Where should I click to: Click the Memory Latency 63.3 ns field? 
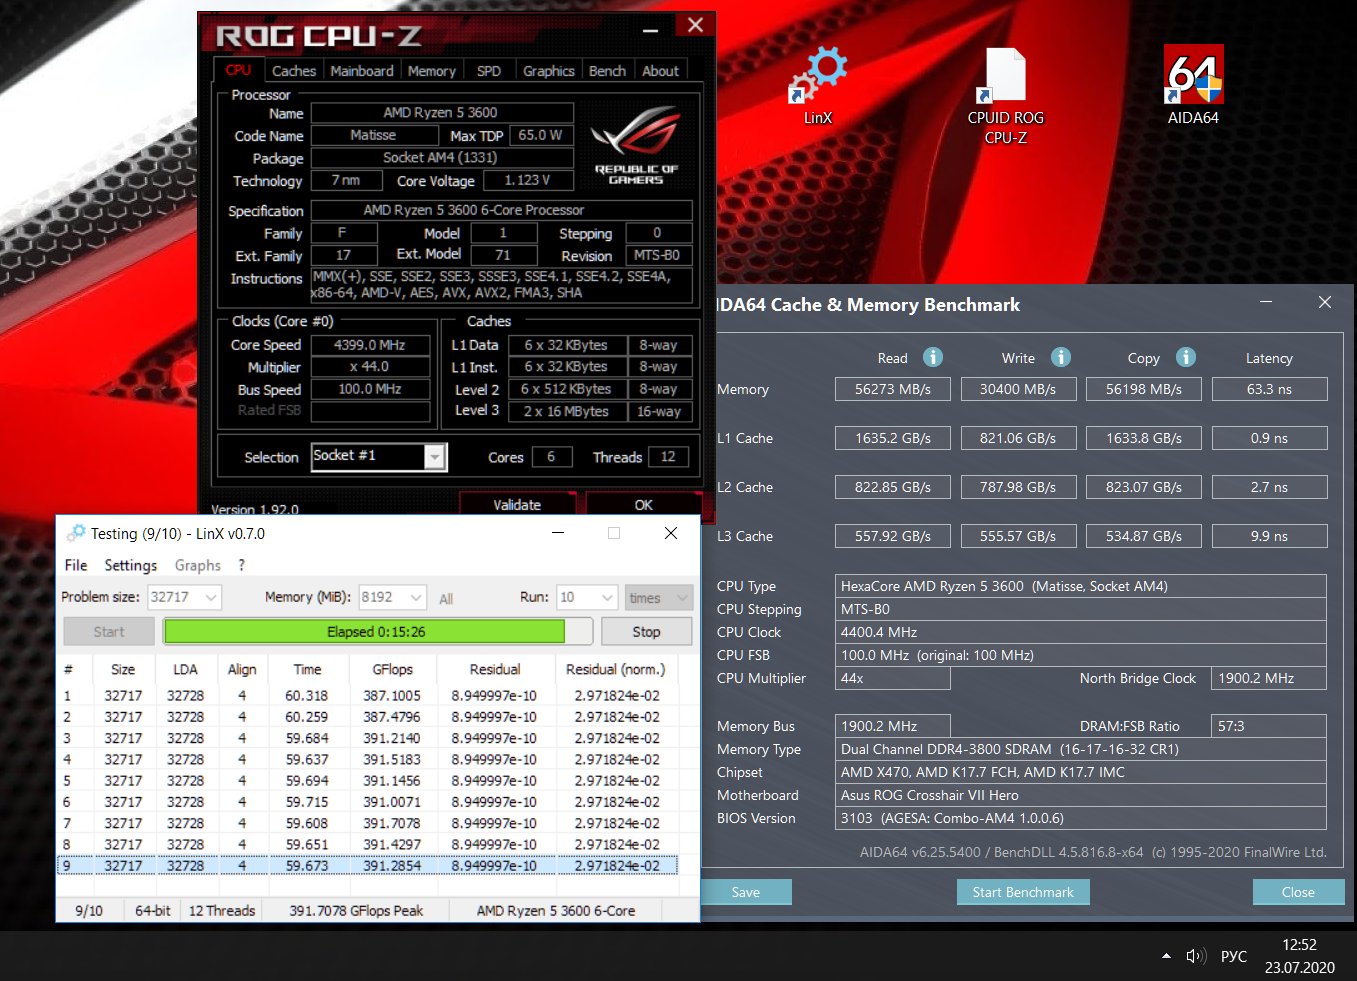click(x=1269, y=389)
